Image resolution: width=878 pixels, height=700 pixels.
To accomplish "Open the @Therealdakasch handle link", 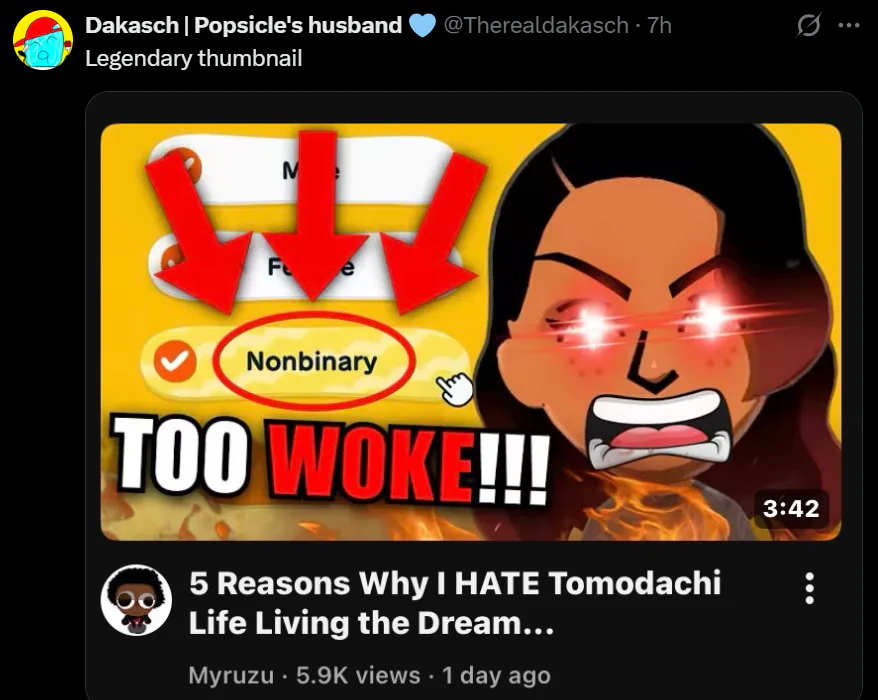I will click(536, 25).
